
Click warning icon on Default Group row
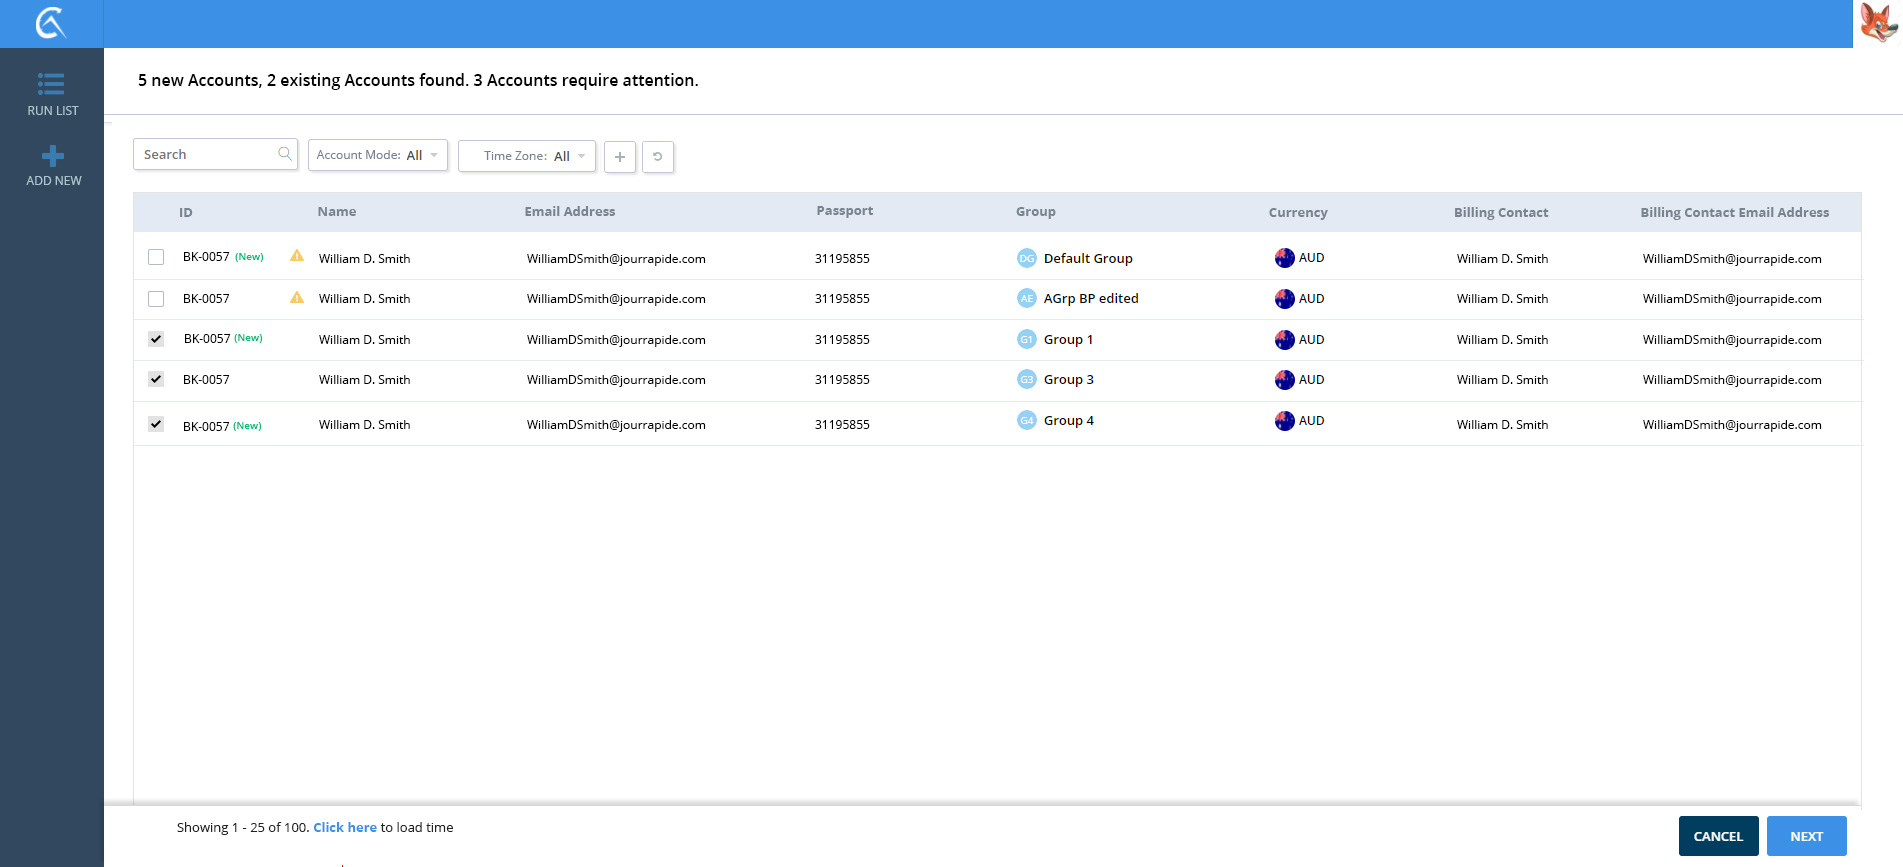click(297, 256)
